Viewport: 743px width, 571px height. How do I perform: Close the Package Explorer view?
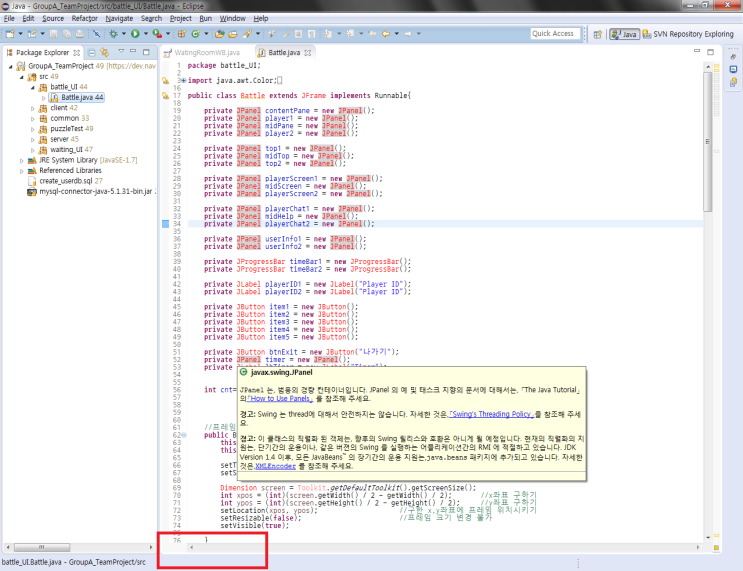pos(77,53)
